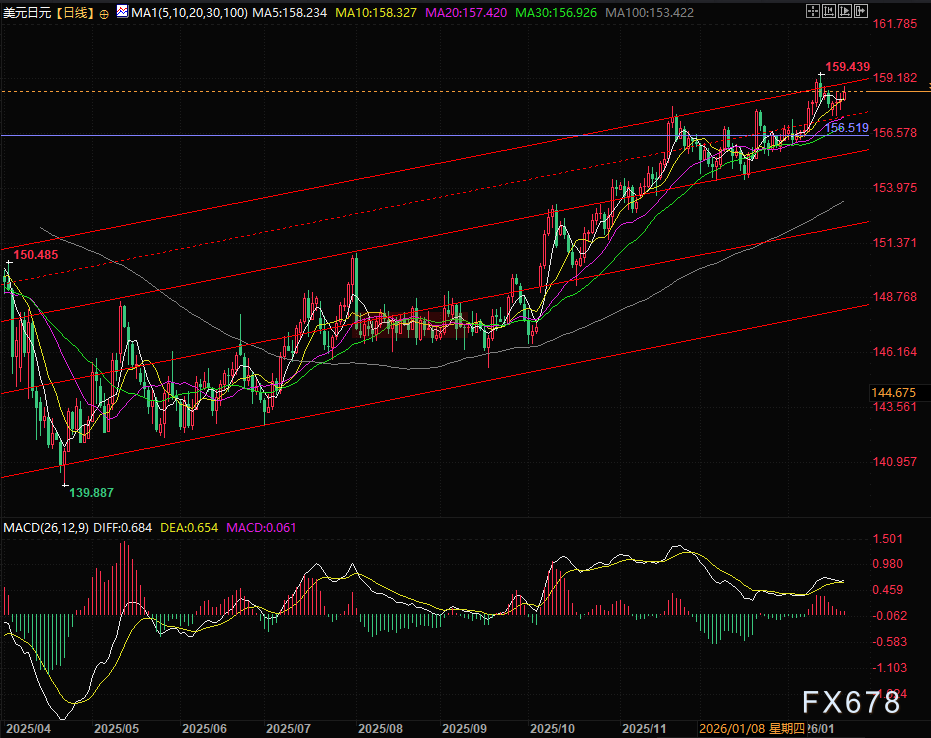Open the 日线 period selector
The width and height of the screenshot is (931, 738).
pyautogui.click(x=75, y=13)
